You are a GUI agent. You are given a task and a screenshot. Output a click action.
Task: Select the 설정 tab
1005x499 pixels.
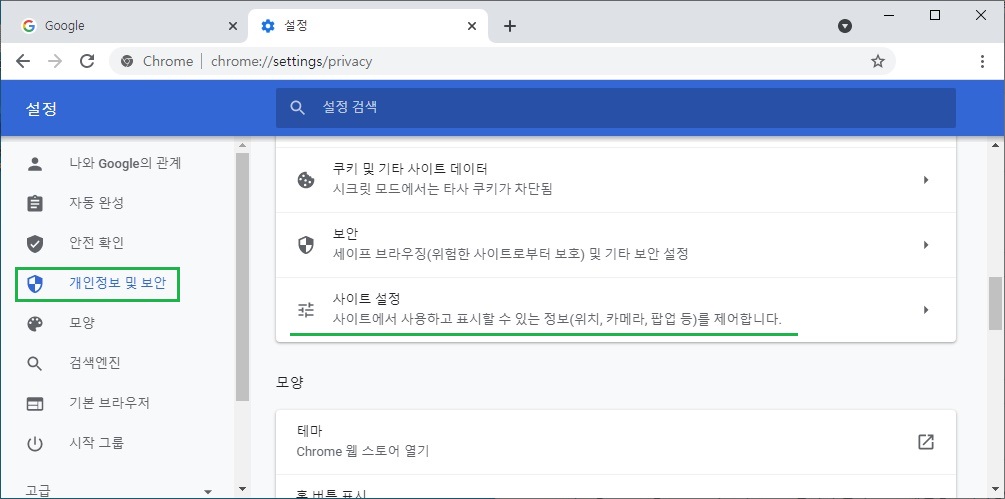click(369, 26)
